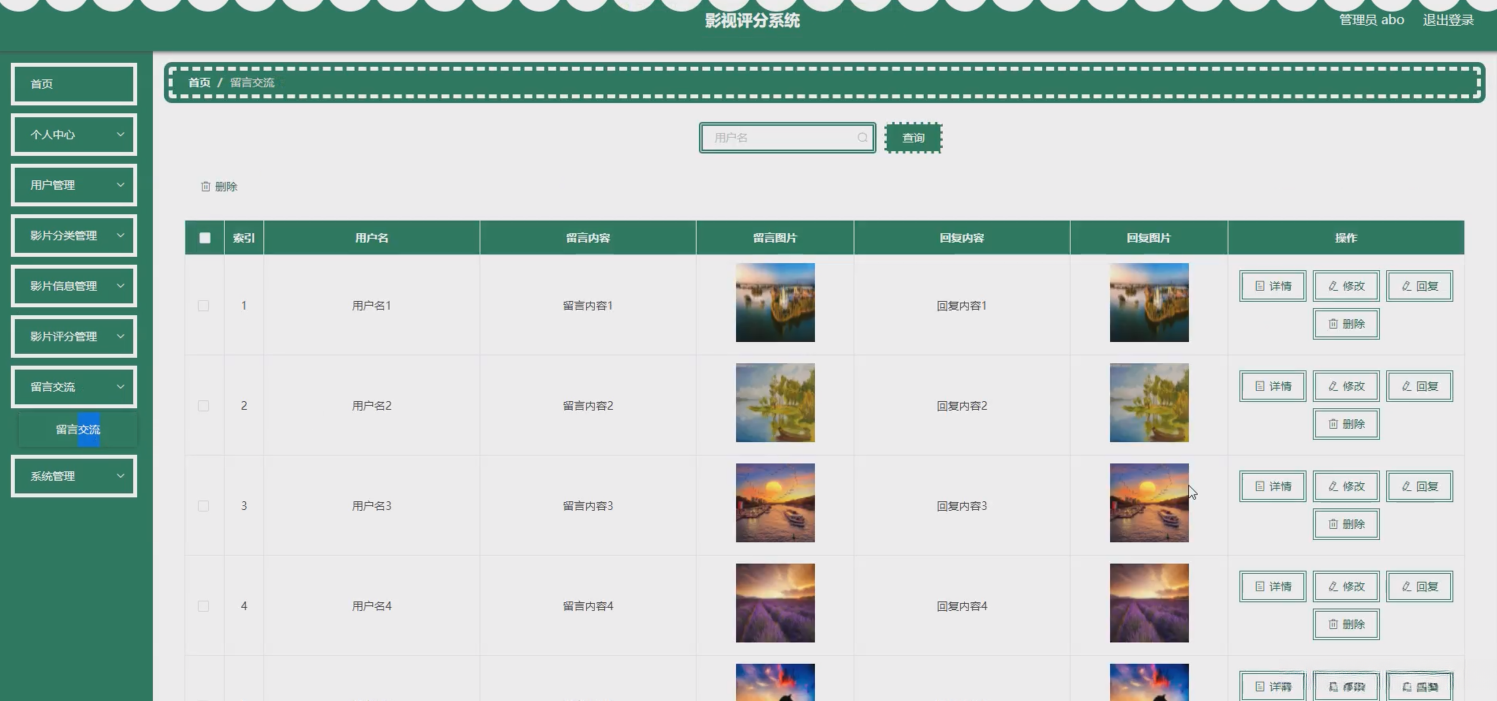The width and height of the screenshot is (1497, 701).
Task: Click the 用户名 column header
Action: click(372, 238)
